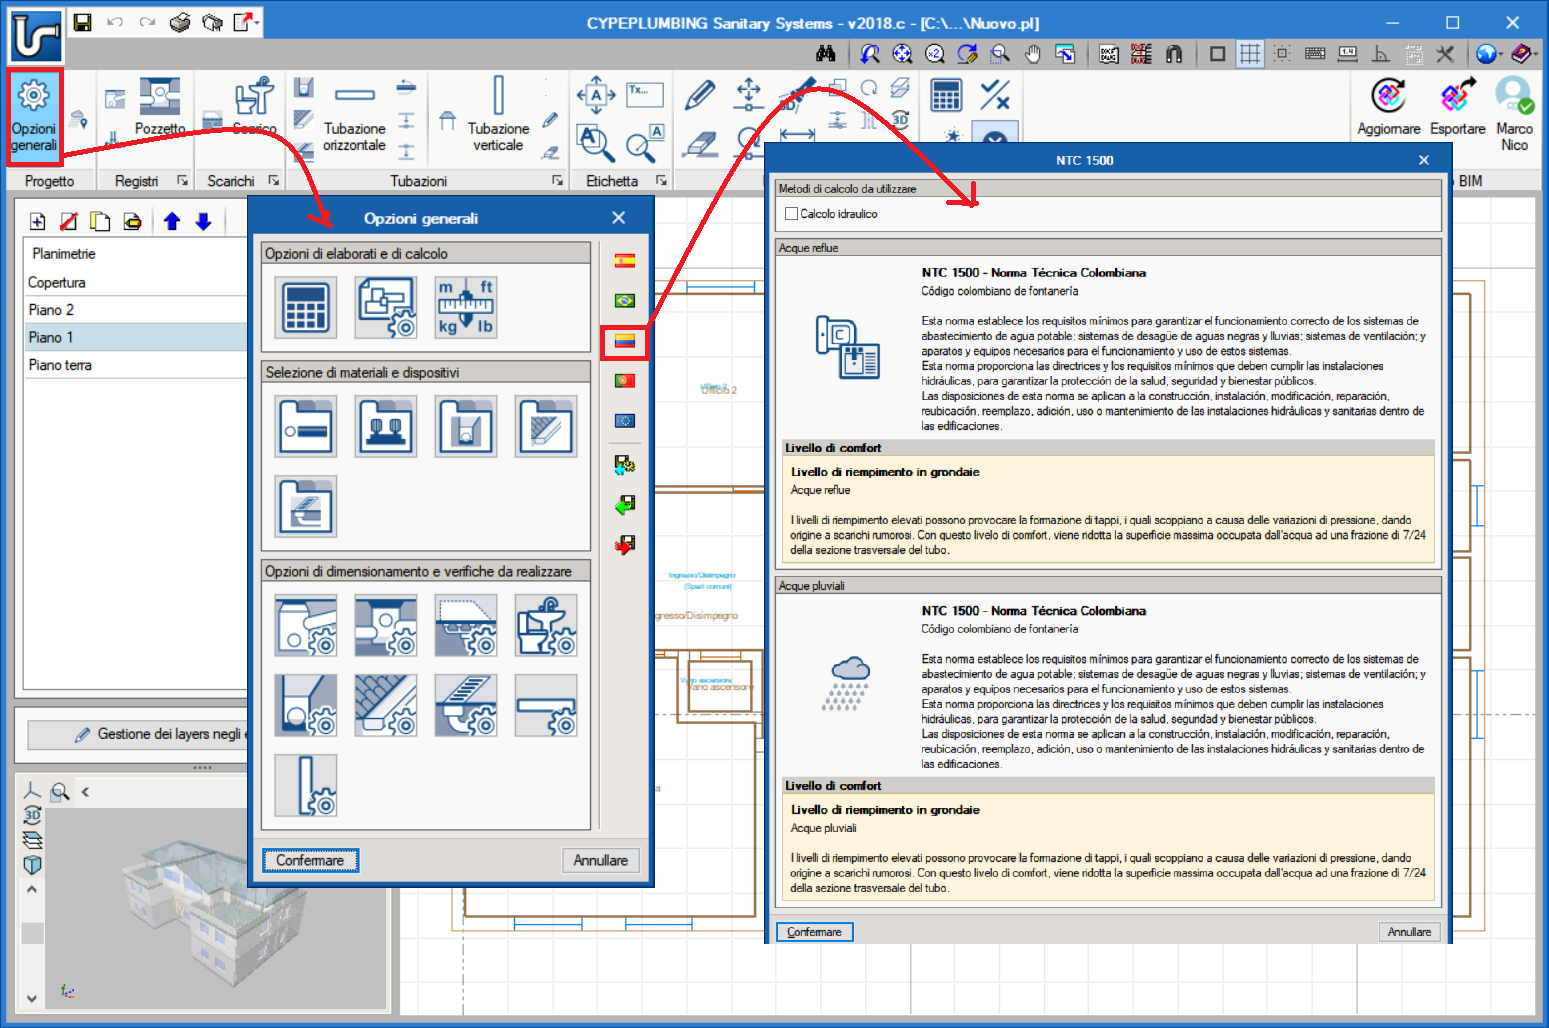Select the Colombia flag in Opzioni generali
Viewport: 1549px width, 1028px height.
(624, 341)
